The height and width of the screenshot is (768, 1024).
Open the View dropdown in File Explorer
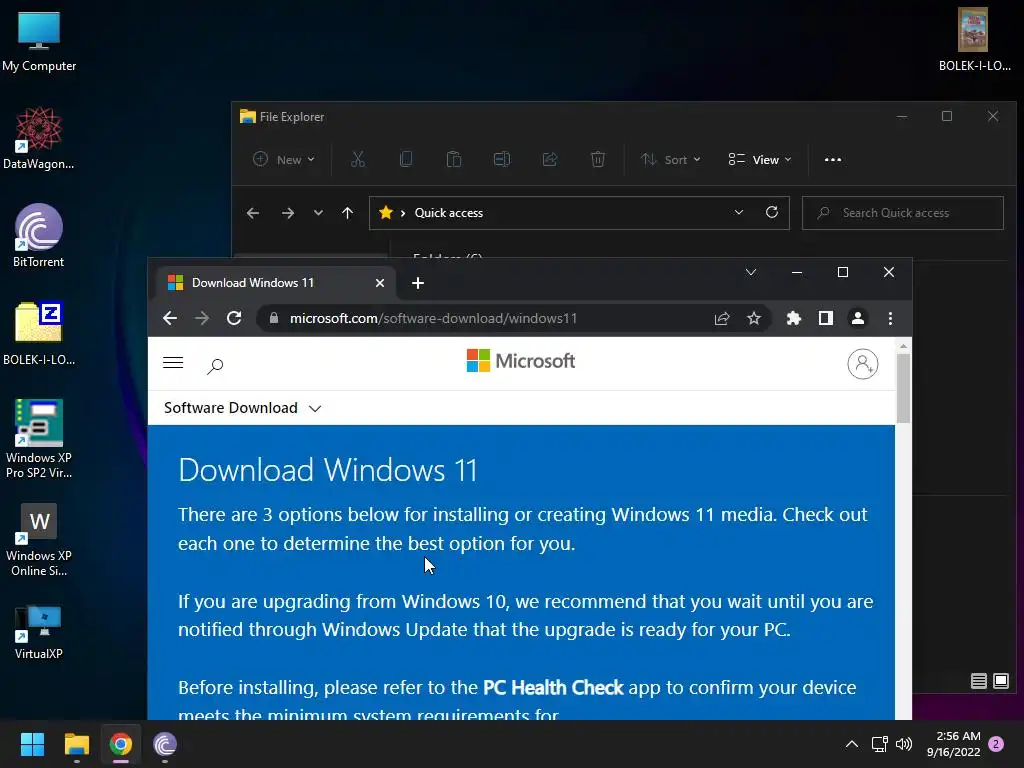(x=760, y=159)
